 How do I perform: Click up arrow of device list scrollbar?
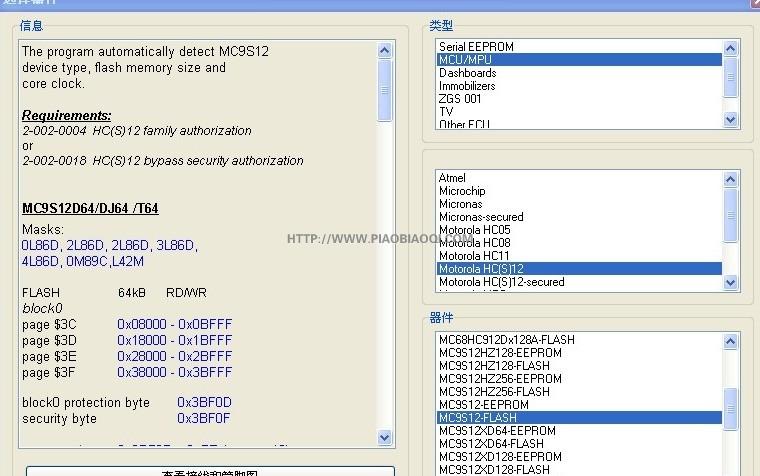pos(730,342)
